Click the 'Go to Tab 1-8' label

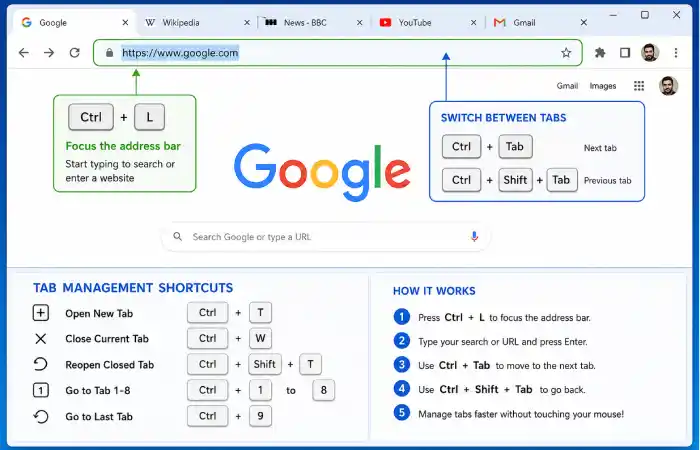click(x=98, y=391)
